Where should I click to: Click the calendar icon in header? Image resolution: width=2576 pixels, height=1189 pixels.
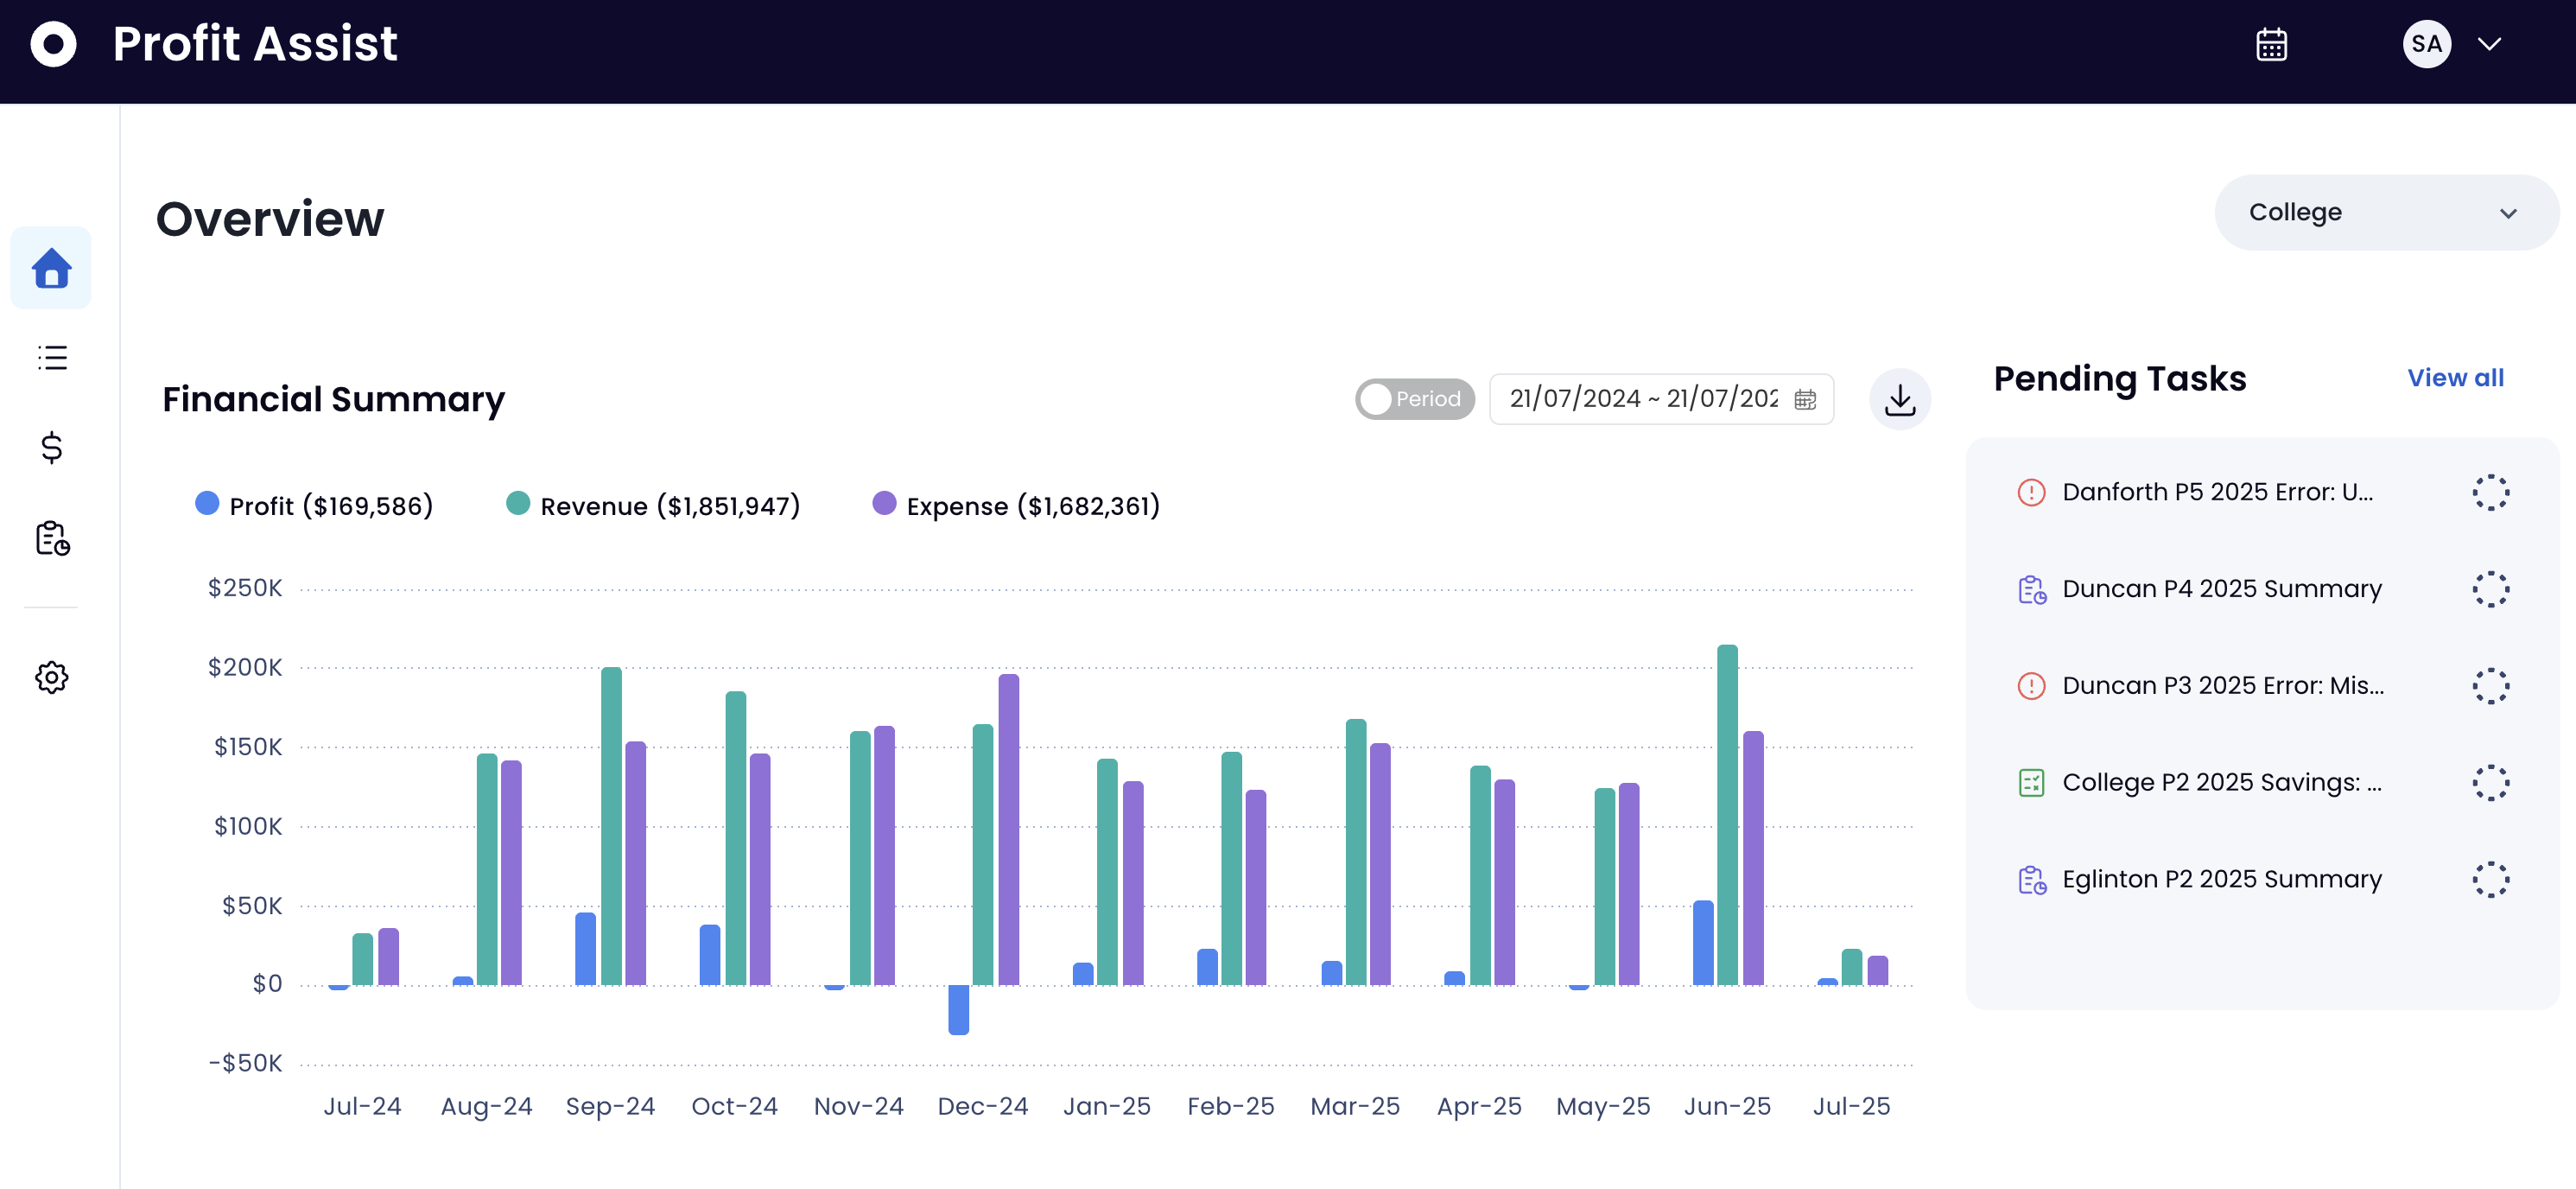coord(2270,44)
